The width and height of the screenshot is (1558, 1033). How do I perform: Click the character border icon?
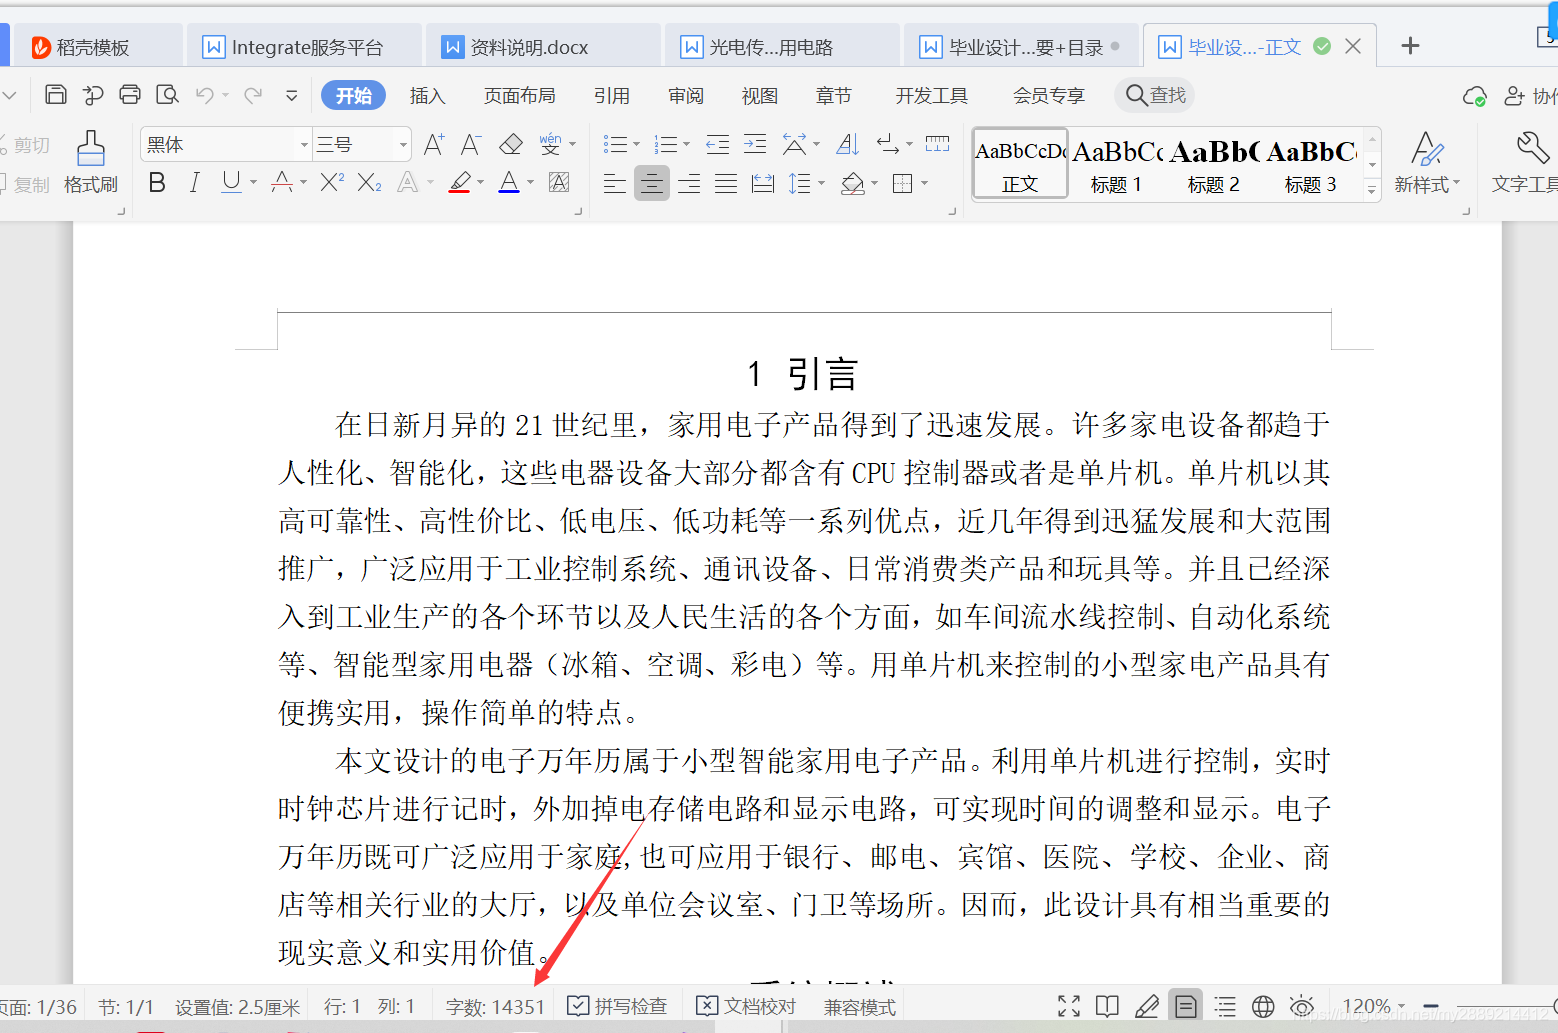coord(559,182)
